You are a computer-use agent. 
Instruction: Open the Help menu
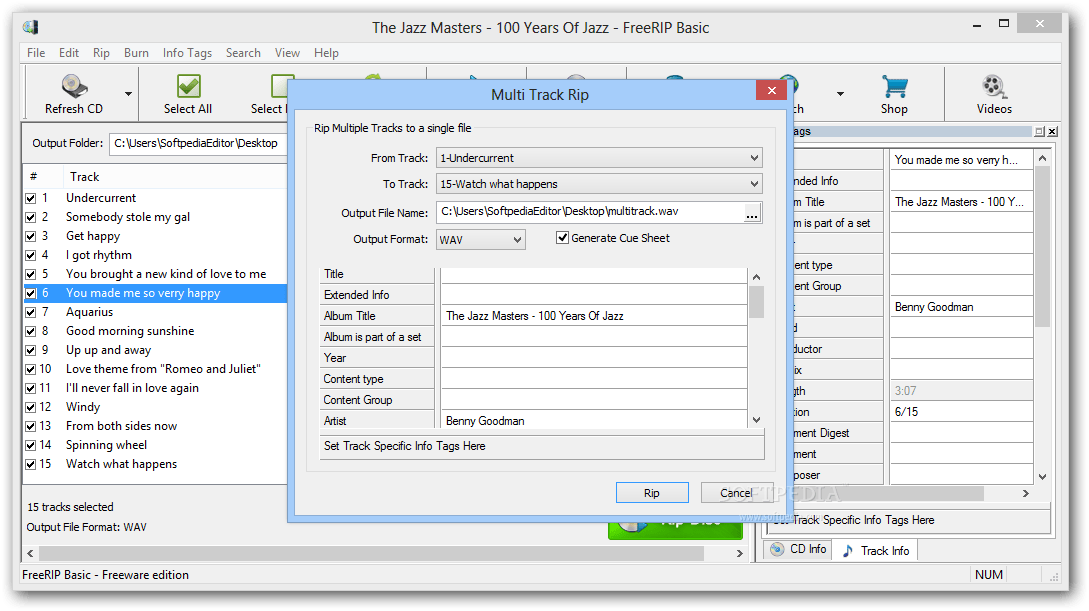pos(326,53)
